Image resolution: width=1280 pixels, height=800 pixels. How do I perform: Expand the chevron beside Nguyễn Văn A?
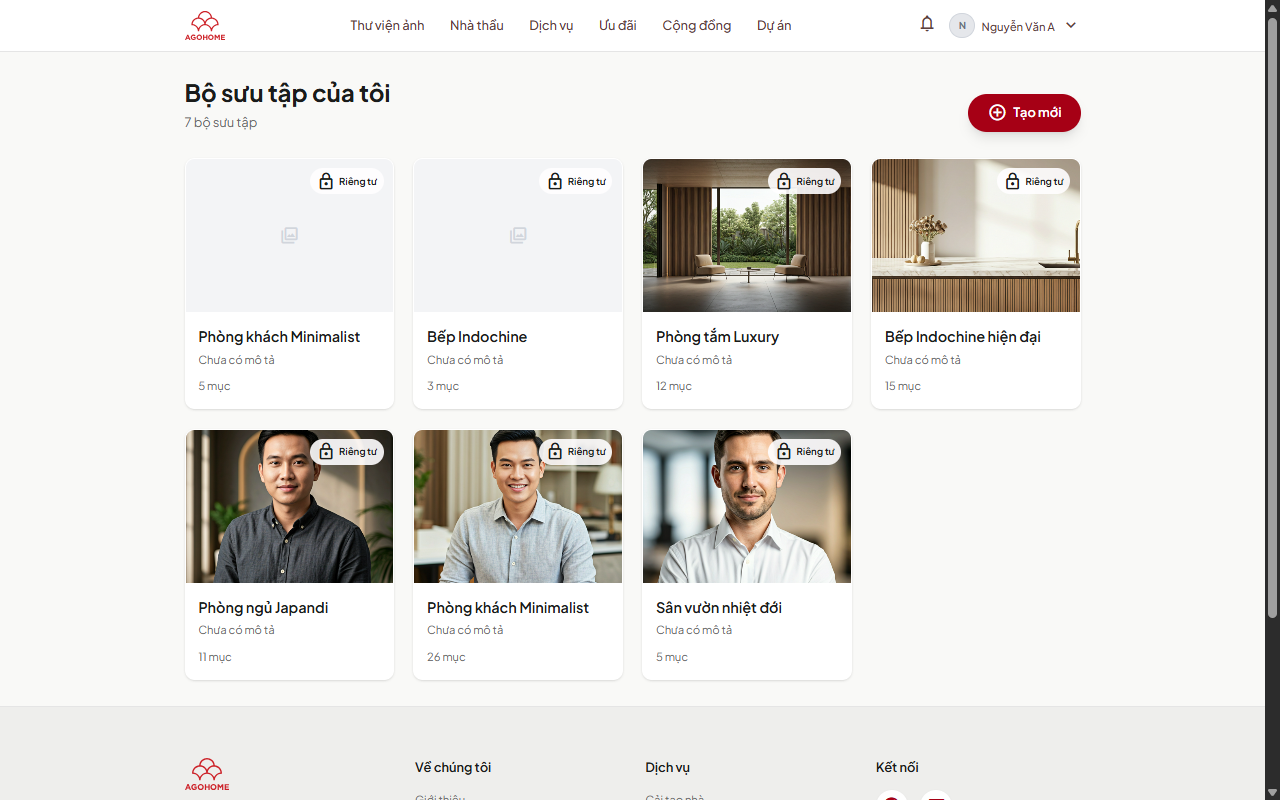coord(1071,26)
